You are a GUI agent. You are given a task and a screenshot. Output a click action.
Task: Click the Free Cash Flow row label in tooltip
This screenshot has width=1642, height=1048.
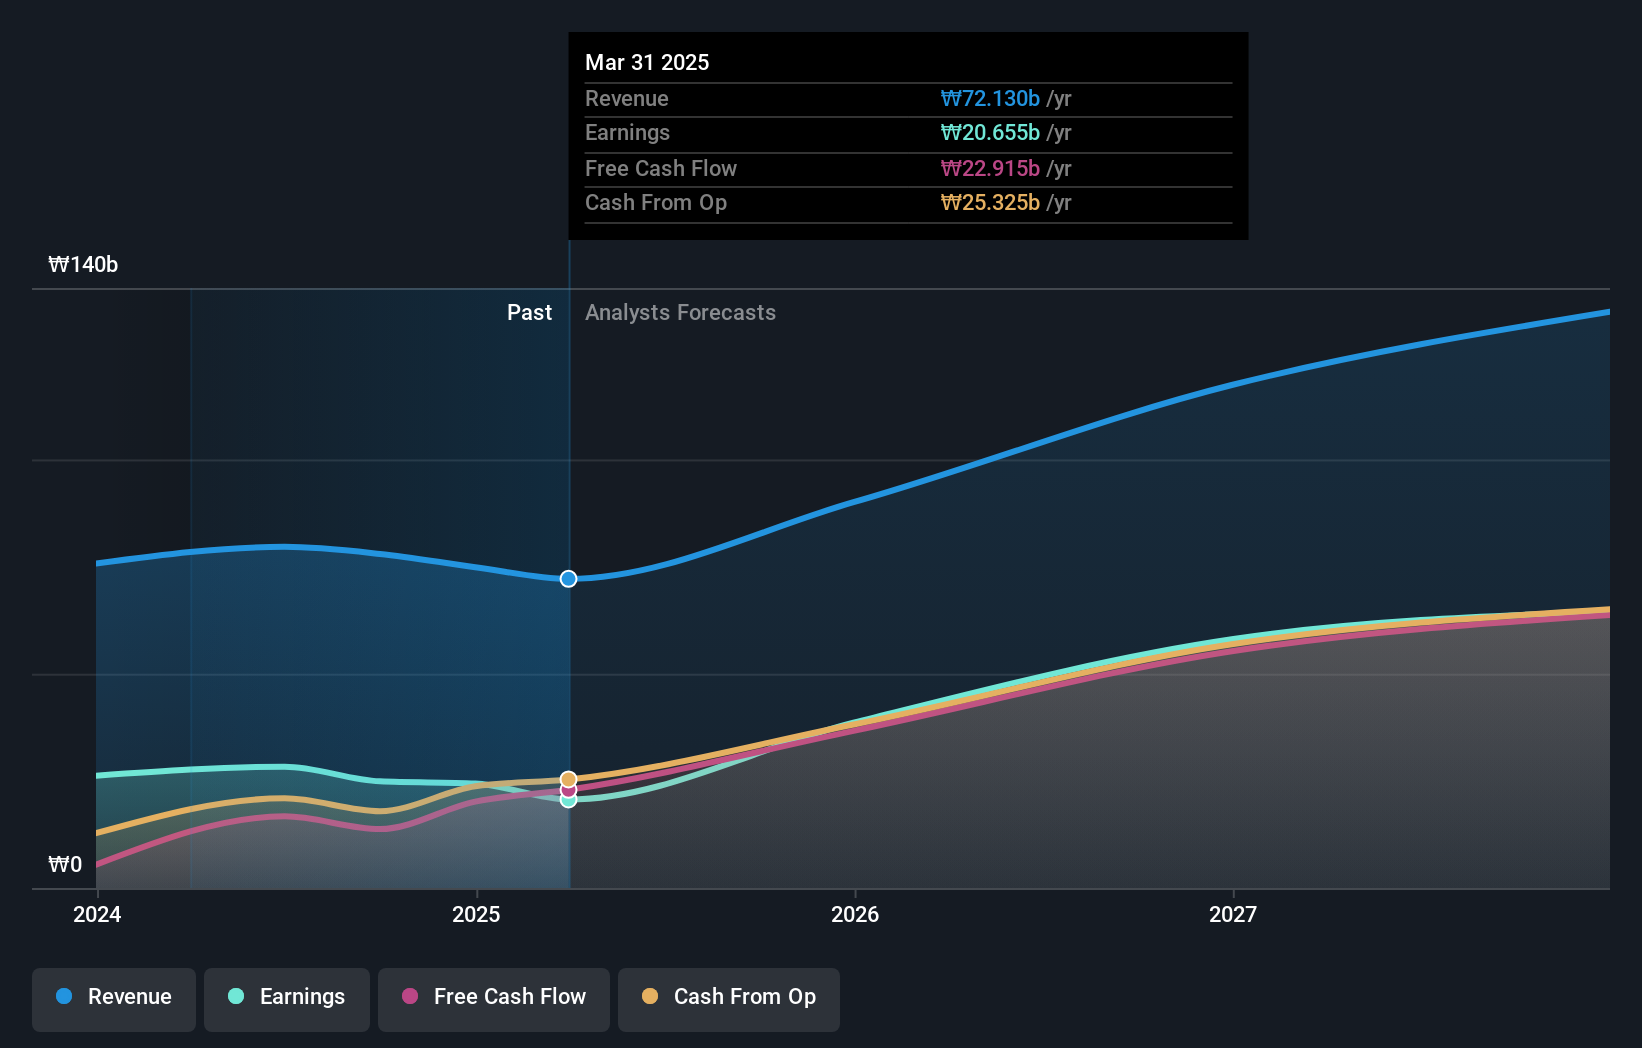661,168
